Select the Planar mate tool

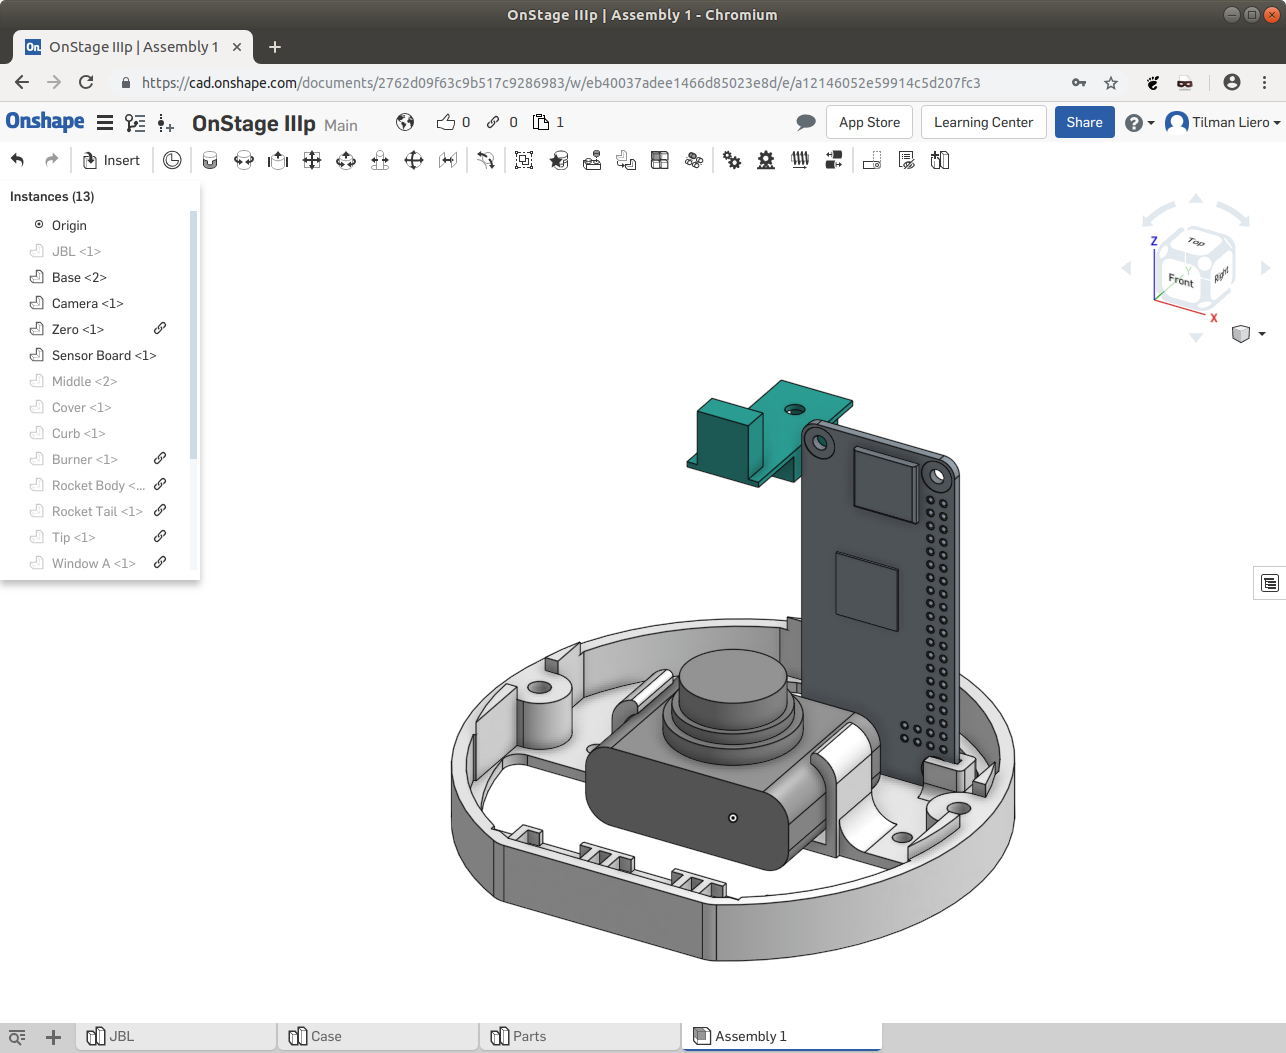coord(312,160)
